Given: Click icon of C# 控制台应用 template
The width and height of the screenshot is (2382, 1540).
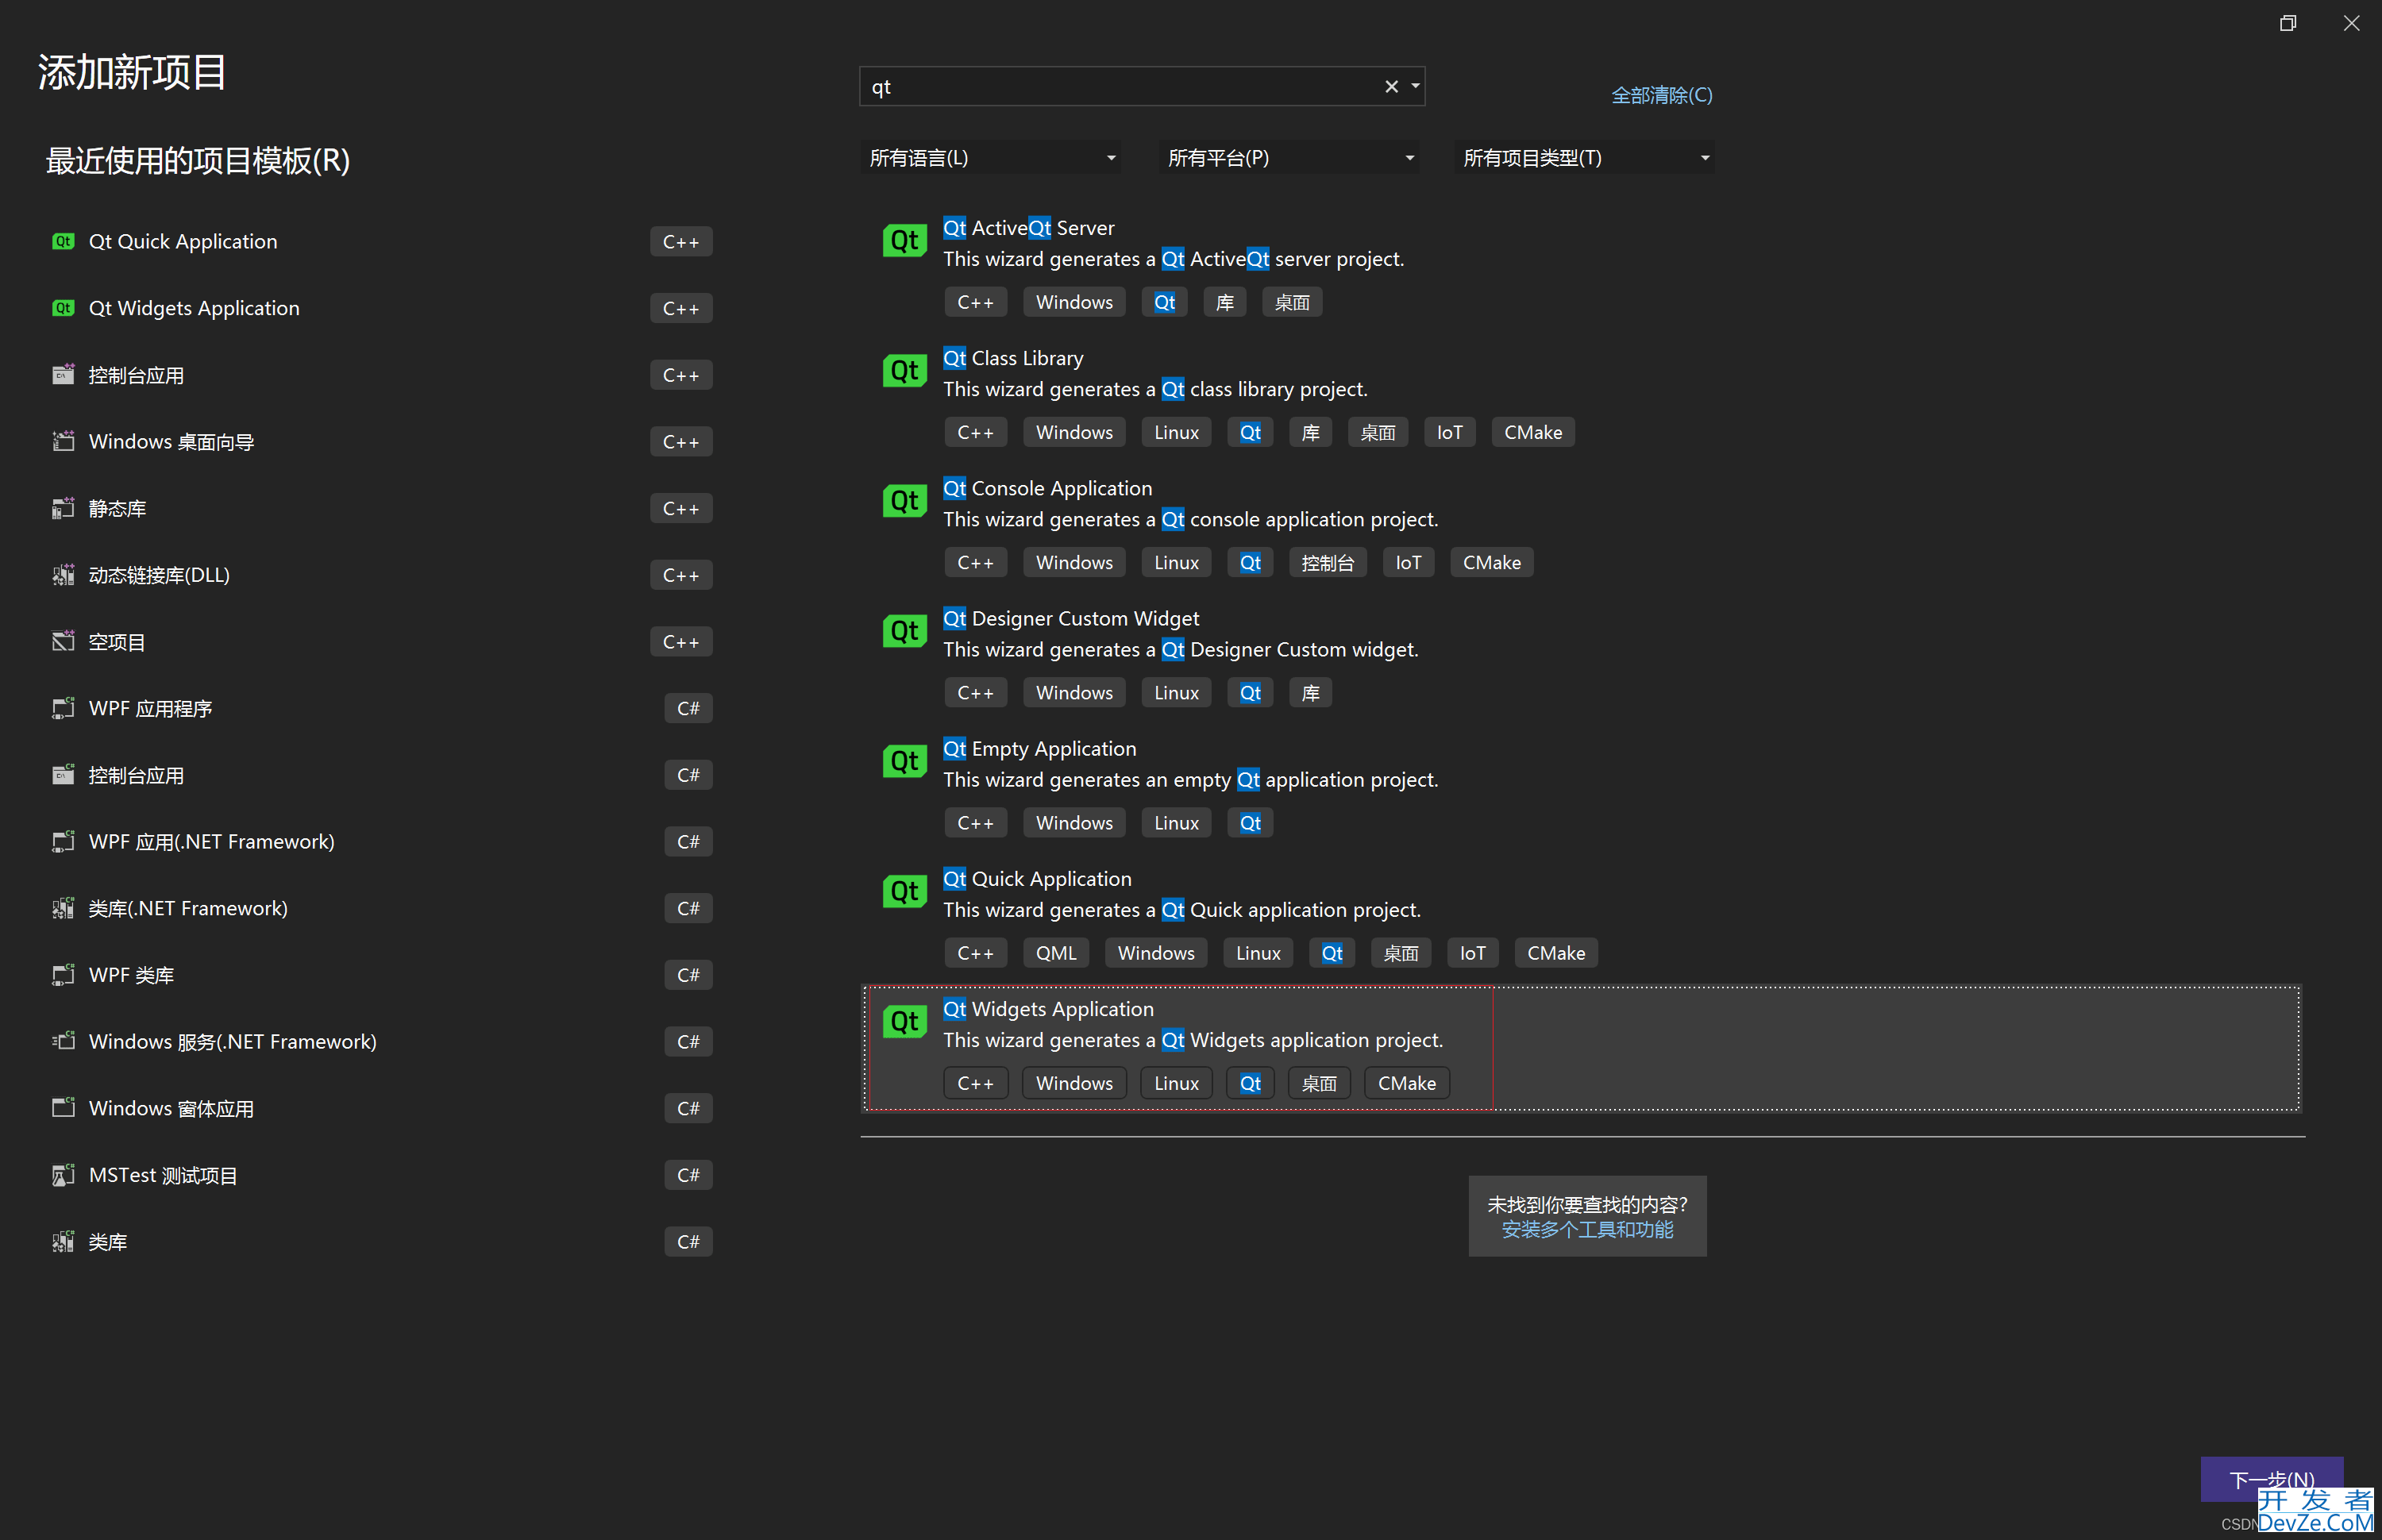Looking at the screenshot, I should pos(63,775).
